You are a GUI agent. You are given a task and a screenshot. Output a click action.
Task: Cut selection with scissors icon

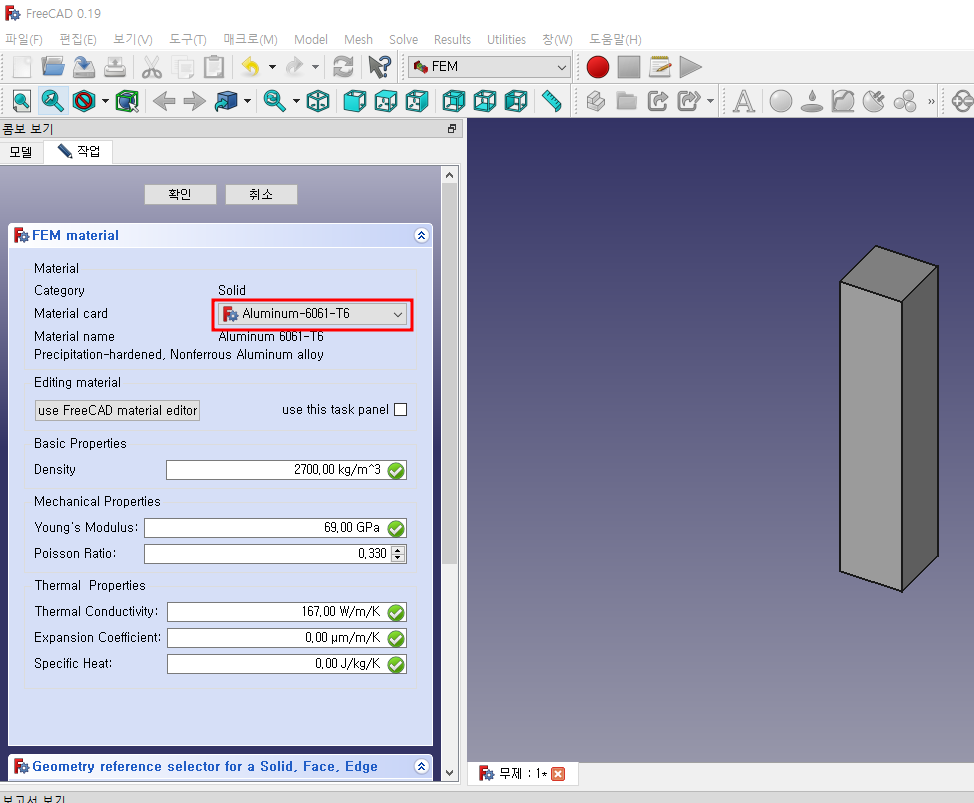tap(152, 67)
